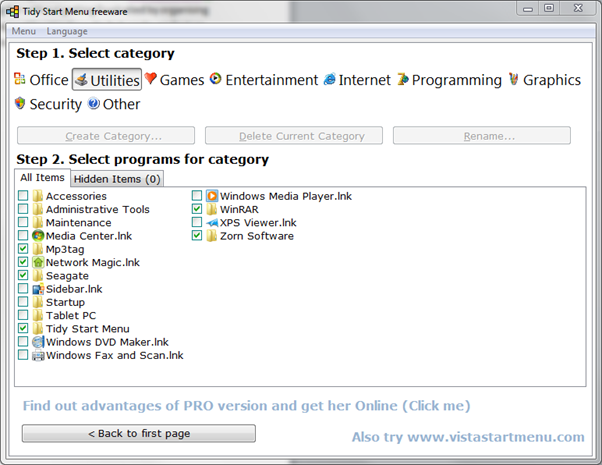602x465 pixels.
Task: Uncheck the Zorn Software checkbox
Action: (197, 235)
